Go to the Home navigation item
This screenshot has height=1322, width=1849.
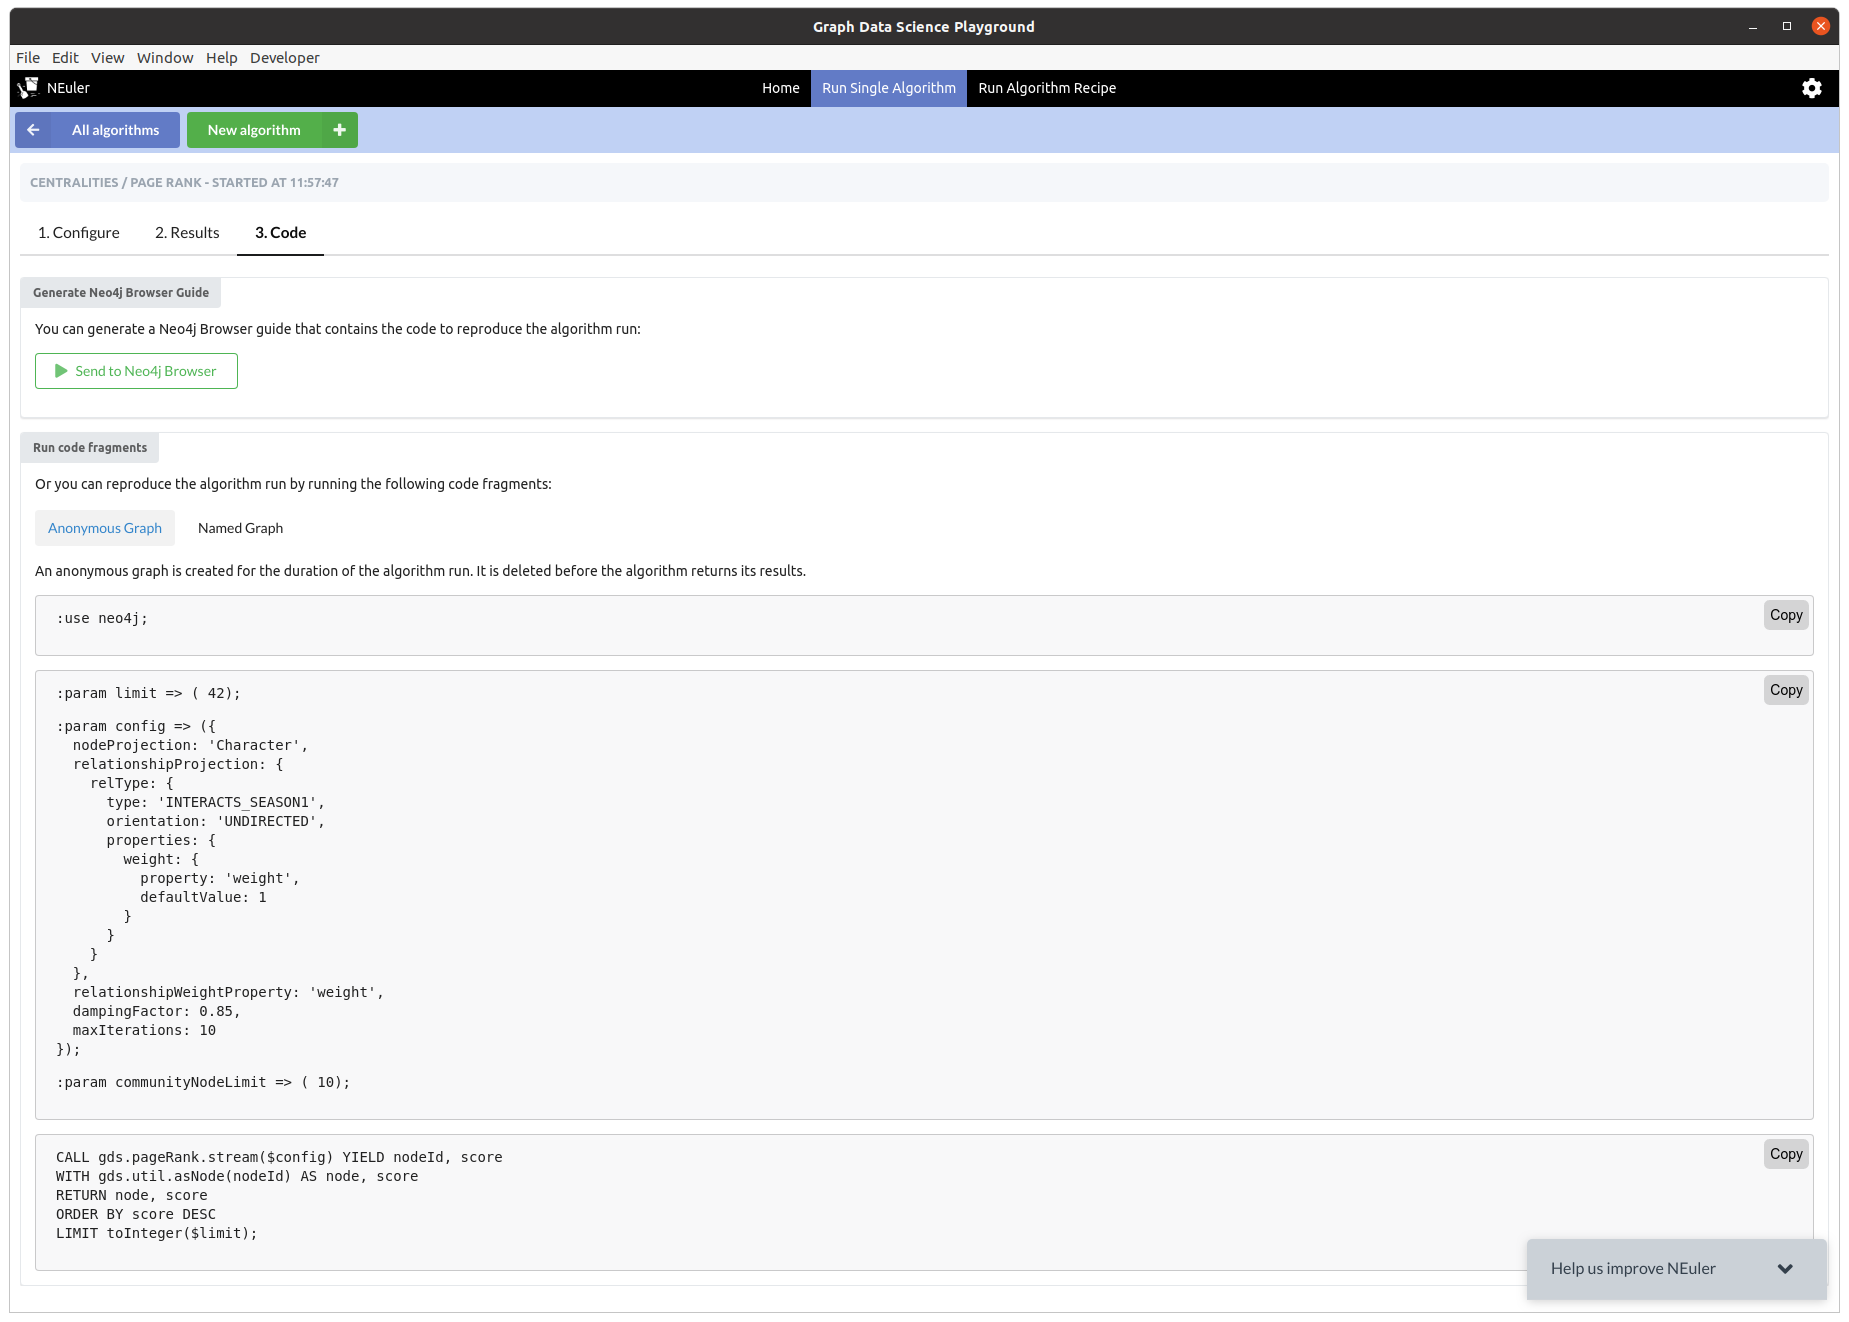click(x=780, y=88)
